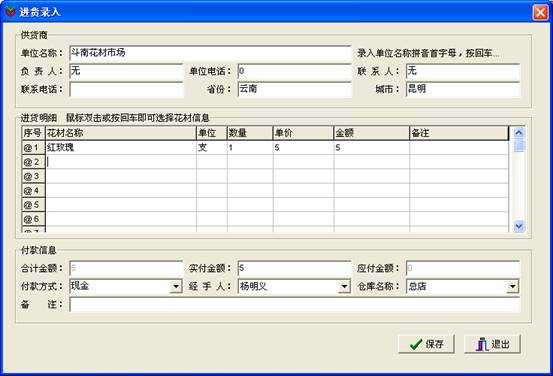553x376 pixels.
Task: Click the 联系人 input field
Action: [x=463, y=72]
